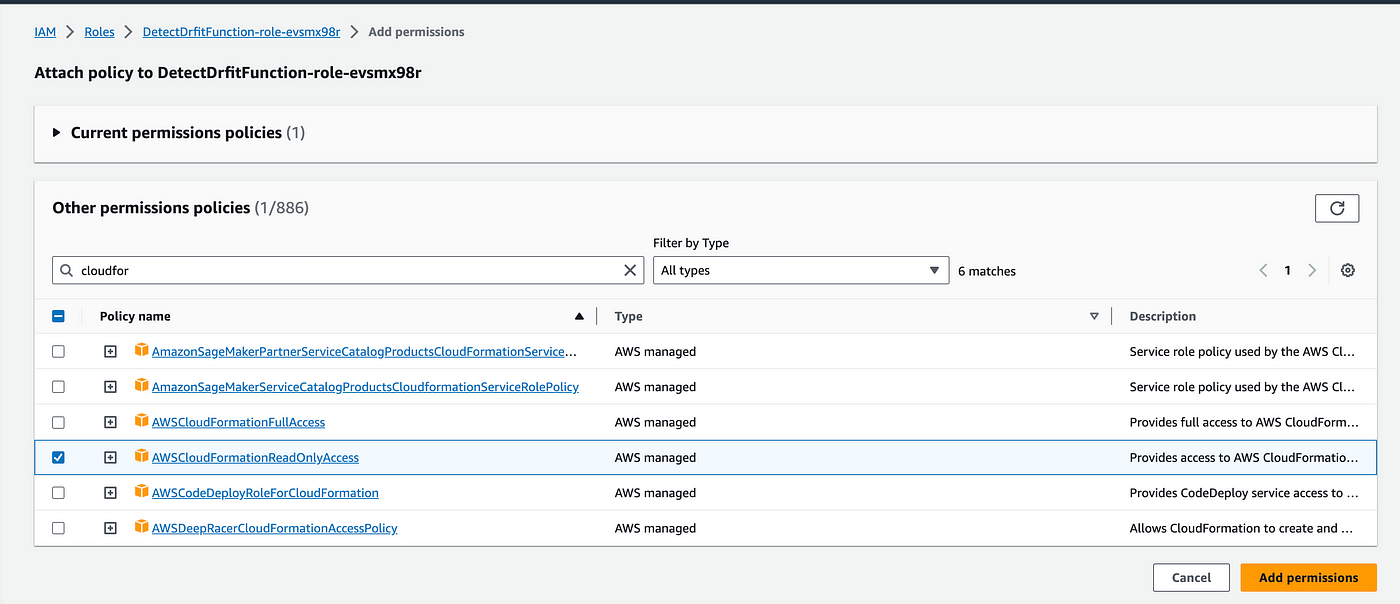
Task: Sort by Policy name ascending arrow
Action: pyautogui.click(x=579, y=316)
